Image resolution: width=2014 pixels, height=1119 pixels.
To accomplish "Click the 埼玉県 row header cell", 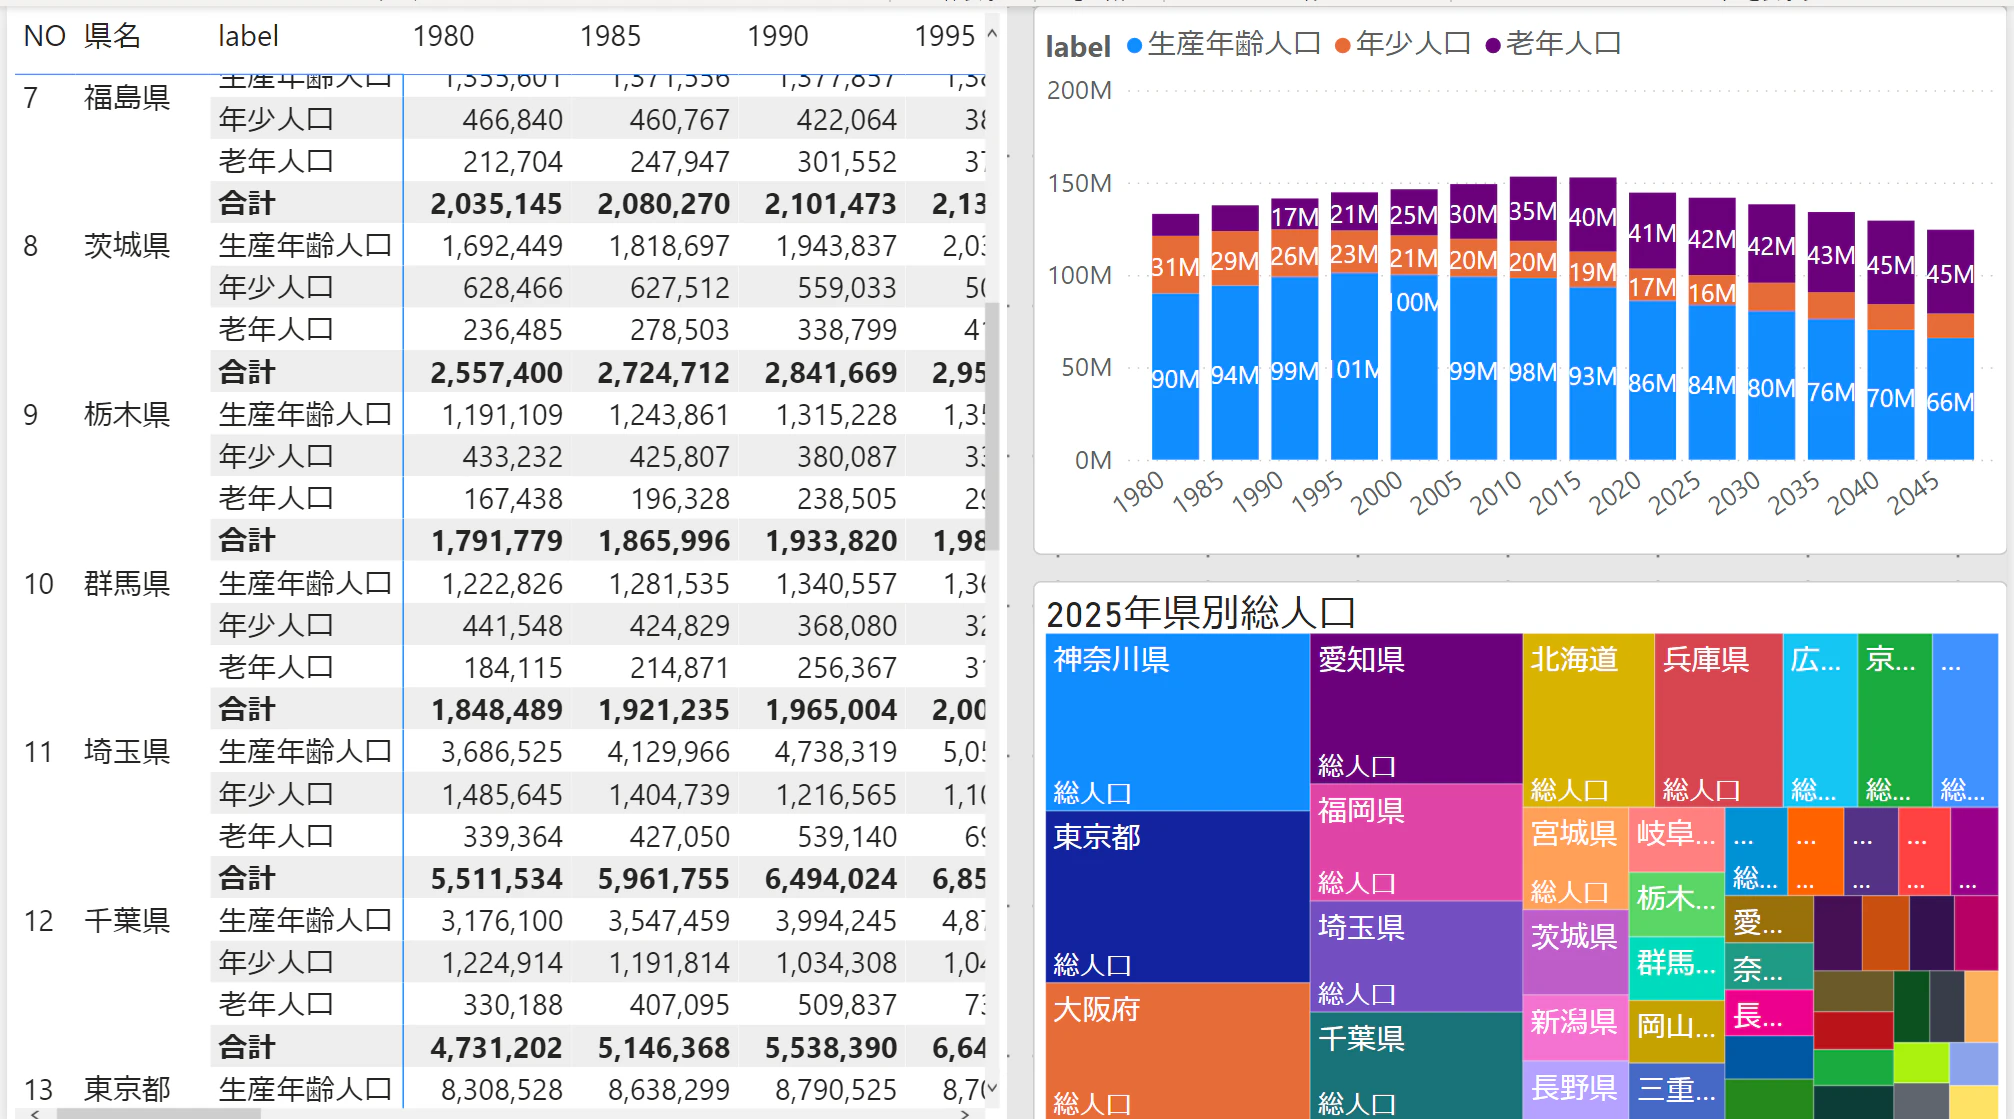I will [x=127, y=752].
